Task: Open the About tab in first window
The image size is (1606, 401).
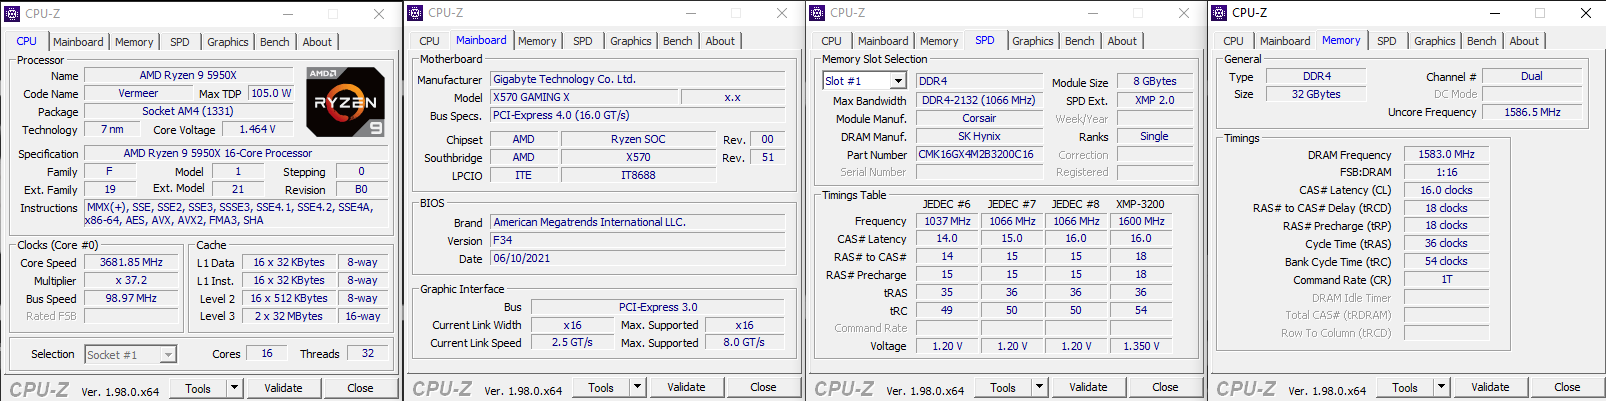Action: coord(317,42)
